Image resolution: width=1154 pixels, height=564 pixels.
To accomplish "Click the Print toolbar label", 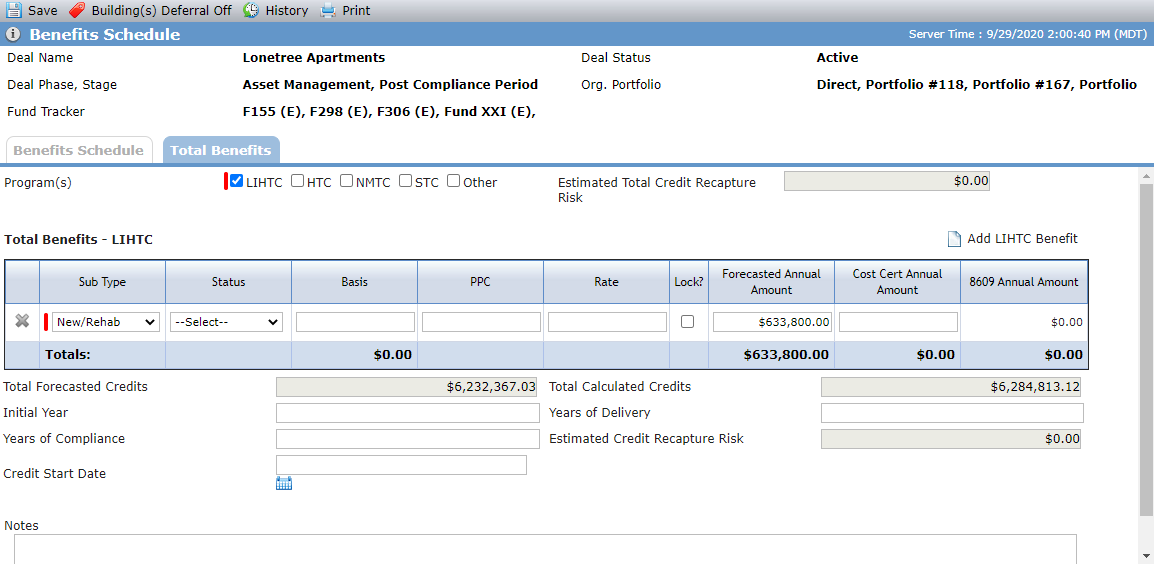I will [x=356, y=11].
